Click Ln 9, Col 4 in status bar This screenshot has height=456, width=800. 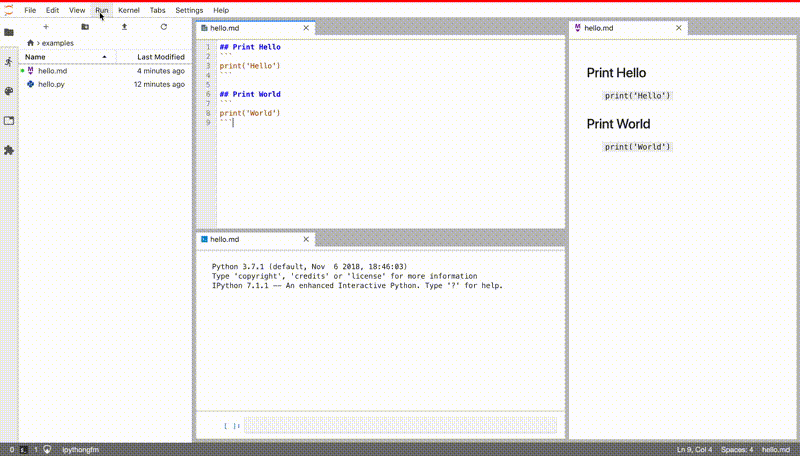point(694,449)
